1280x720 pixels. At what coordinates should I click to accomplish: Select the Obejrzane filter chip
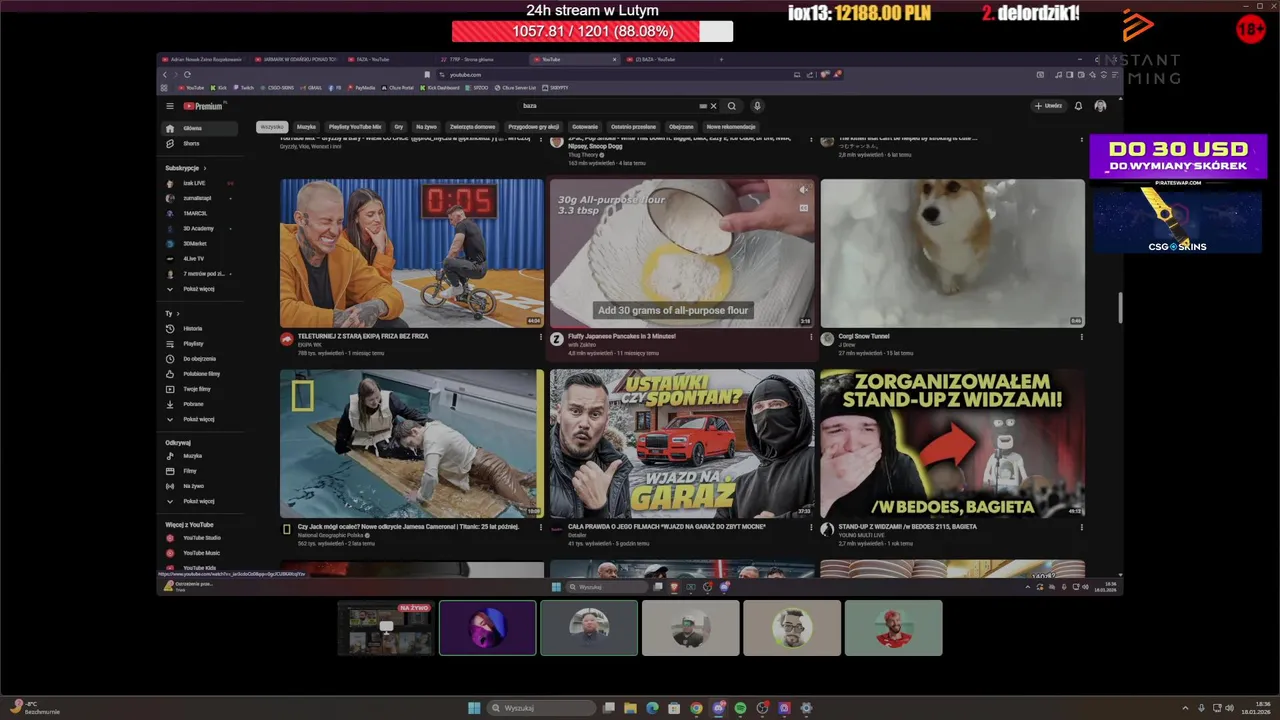681,127
